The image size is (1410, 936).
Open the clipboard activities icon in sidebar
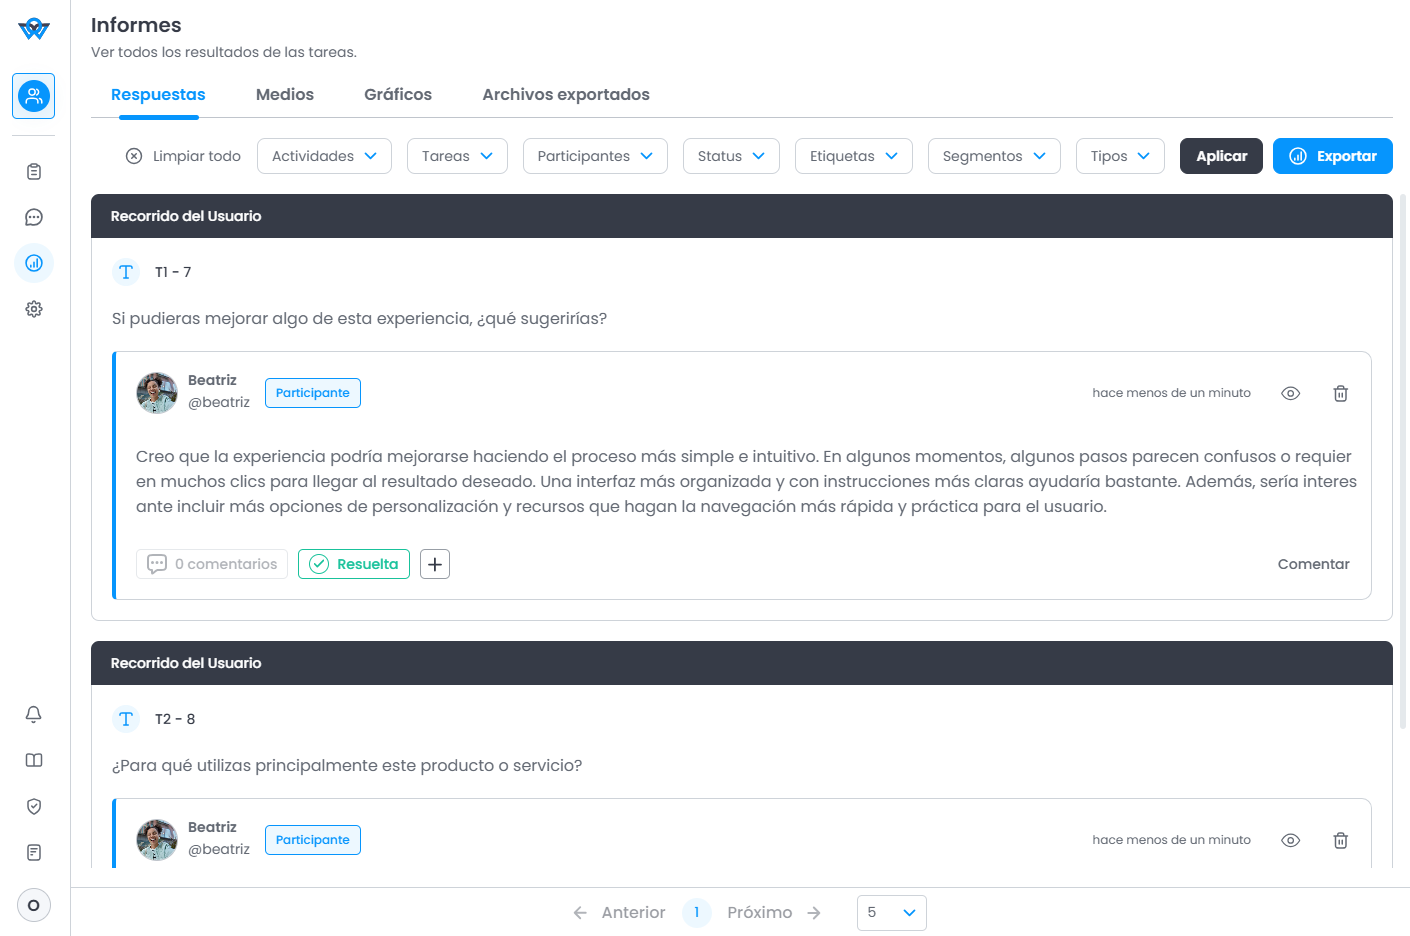pos(34,171)
